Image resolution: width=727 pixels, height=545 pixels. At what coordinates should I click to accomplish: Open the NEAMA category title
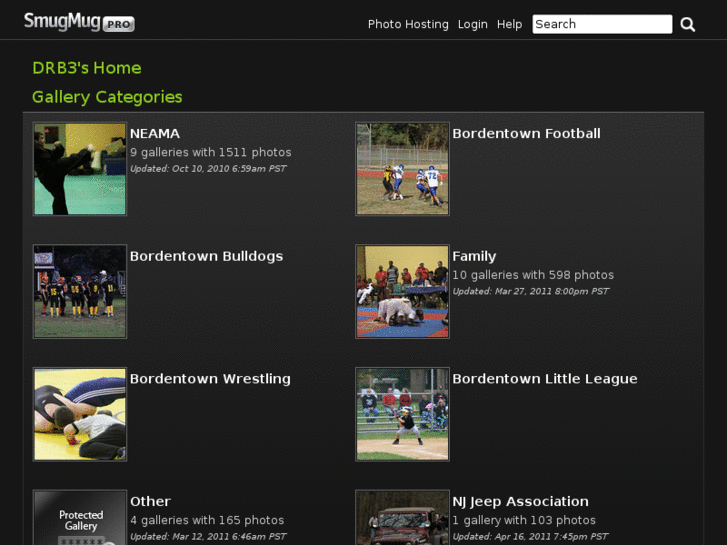[x=155, y=134]
